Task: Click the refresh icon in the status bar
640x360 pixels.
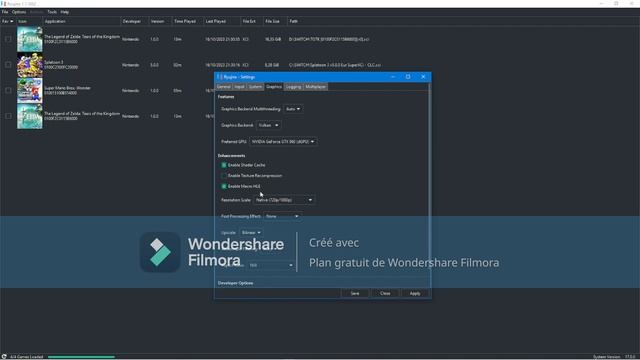Action: coord(4,357)
